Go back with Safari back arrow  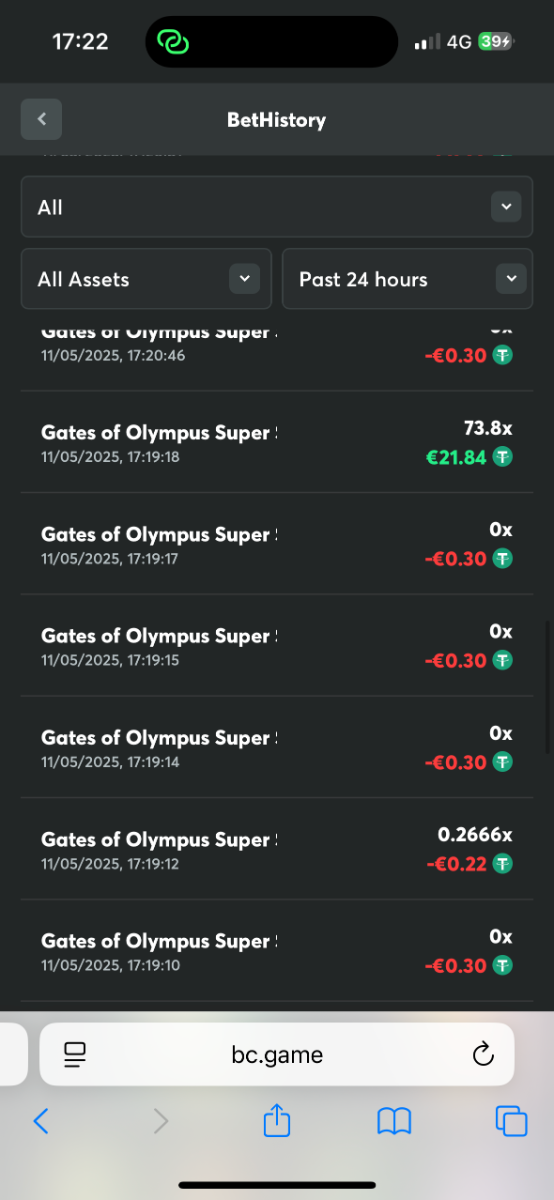pyautogui.click(x=41, y=1121)
